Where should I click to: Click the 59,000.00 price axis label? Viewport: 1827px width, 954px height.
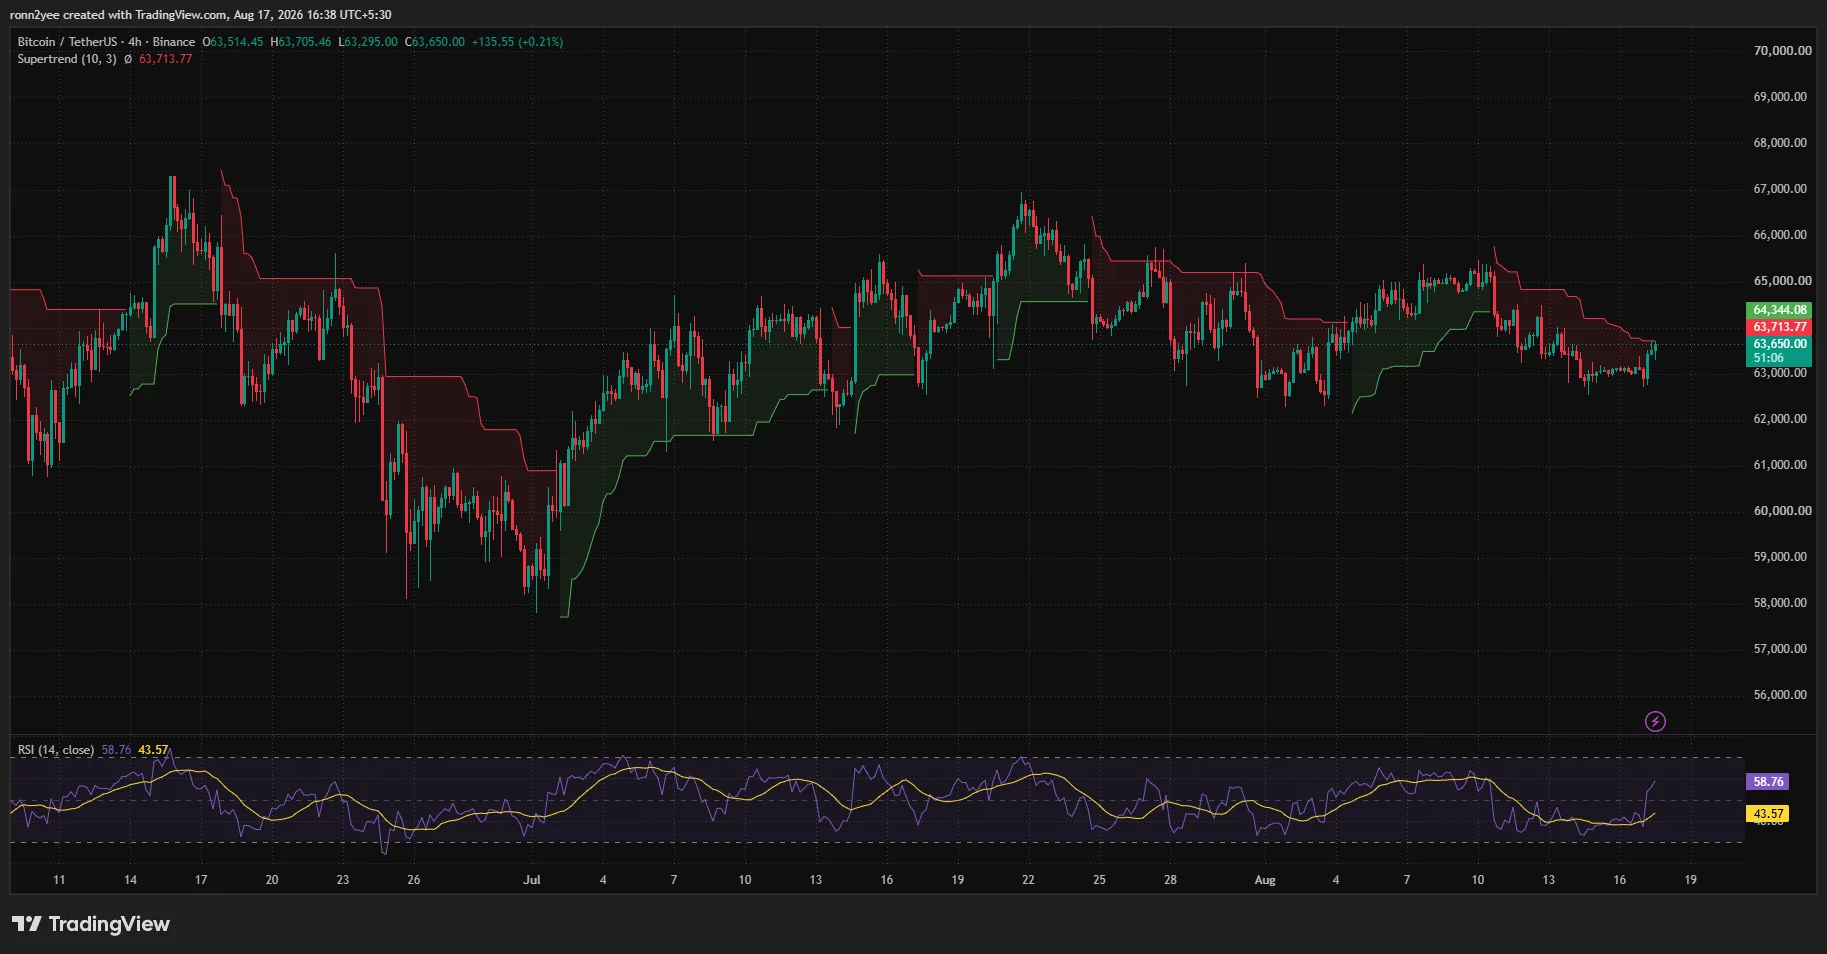pos(1780,557)
